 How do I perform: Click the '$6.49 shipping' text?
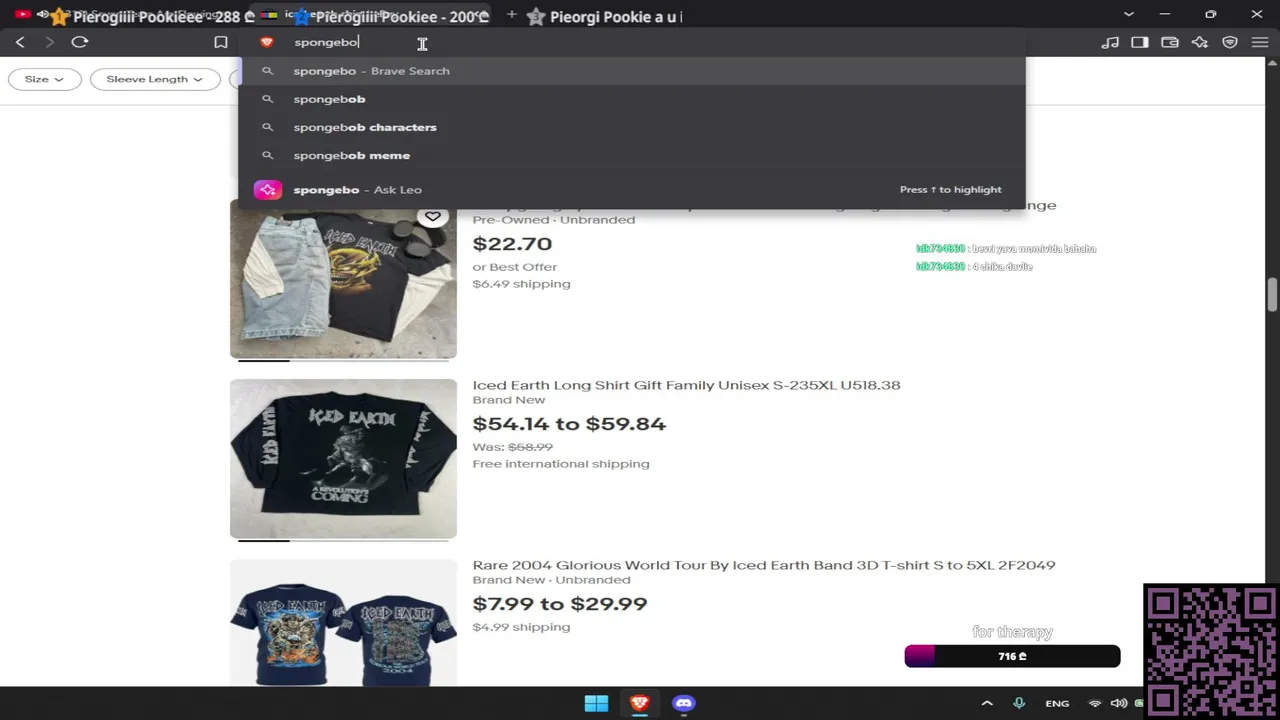pos(522,284)
